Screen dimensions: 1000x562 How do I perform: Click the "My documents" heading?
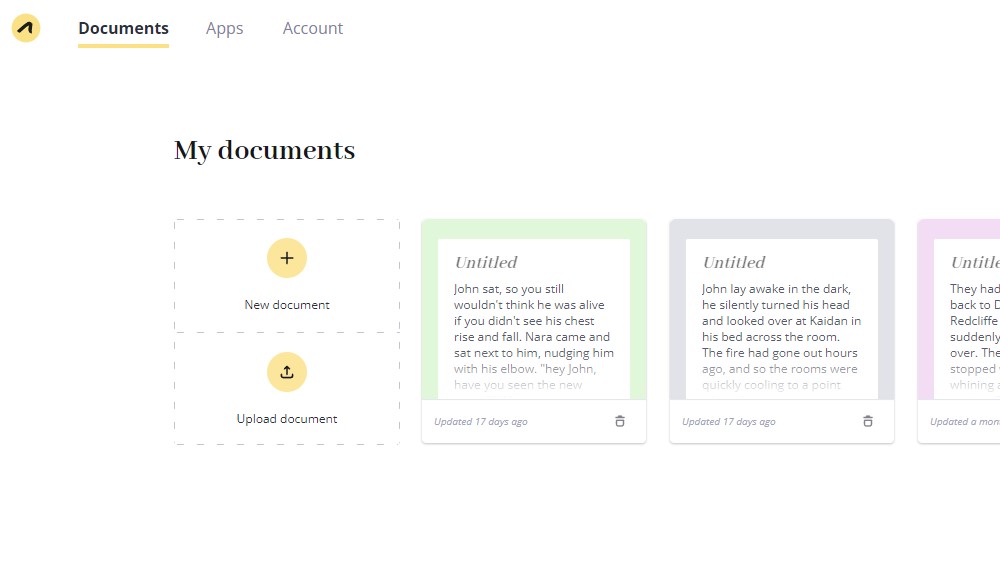(x=264, y=150)
